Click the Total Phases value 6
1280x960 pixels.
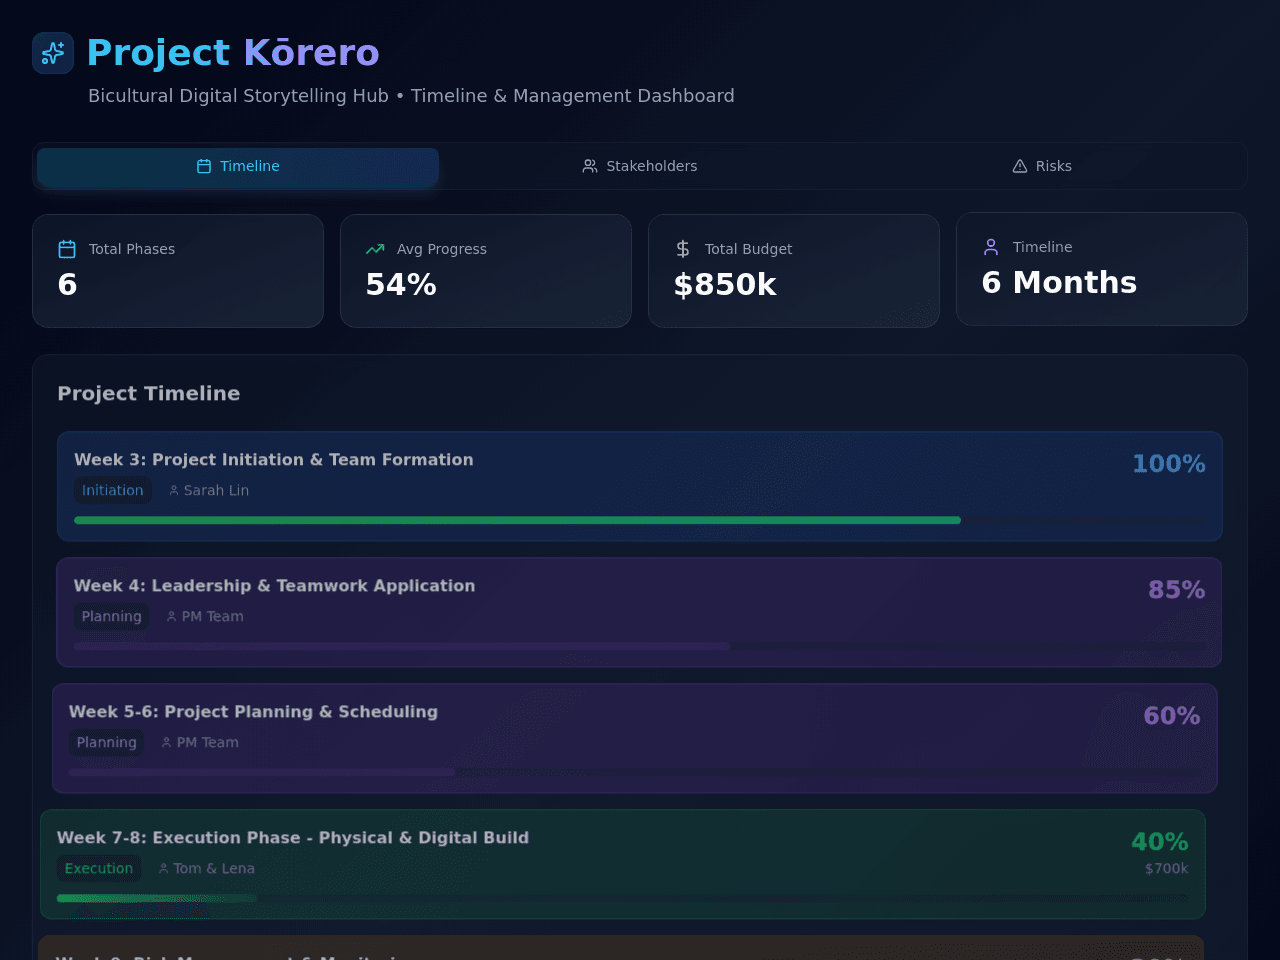67,285
